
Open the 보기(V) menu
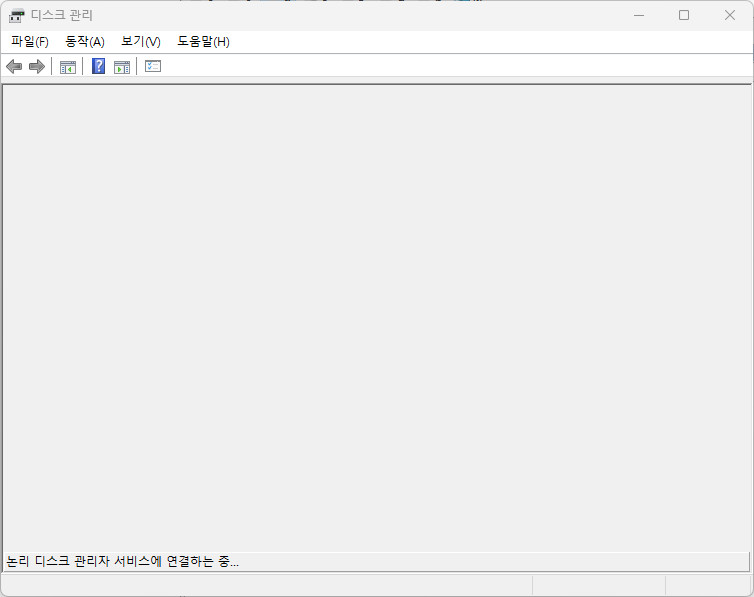click(141, 42)
